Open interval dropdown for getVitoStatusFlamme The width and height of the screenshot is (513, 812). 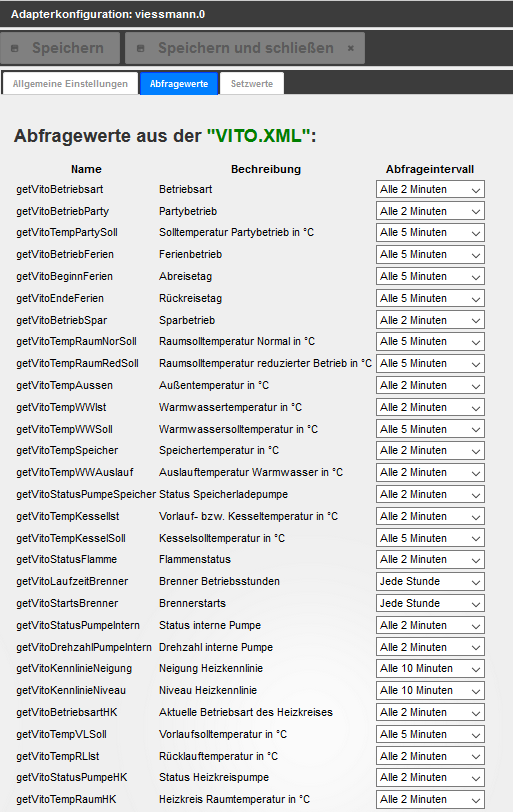[430, 560]
